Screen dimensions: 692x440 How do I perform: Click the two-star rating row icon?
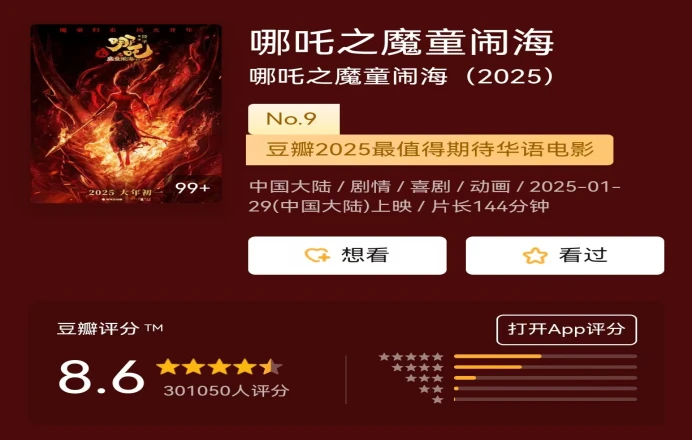pyautogui.click(x=431, y=389)
